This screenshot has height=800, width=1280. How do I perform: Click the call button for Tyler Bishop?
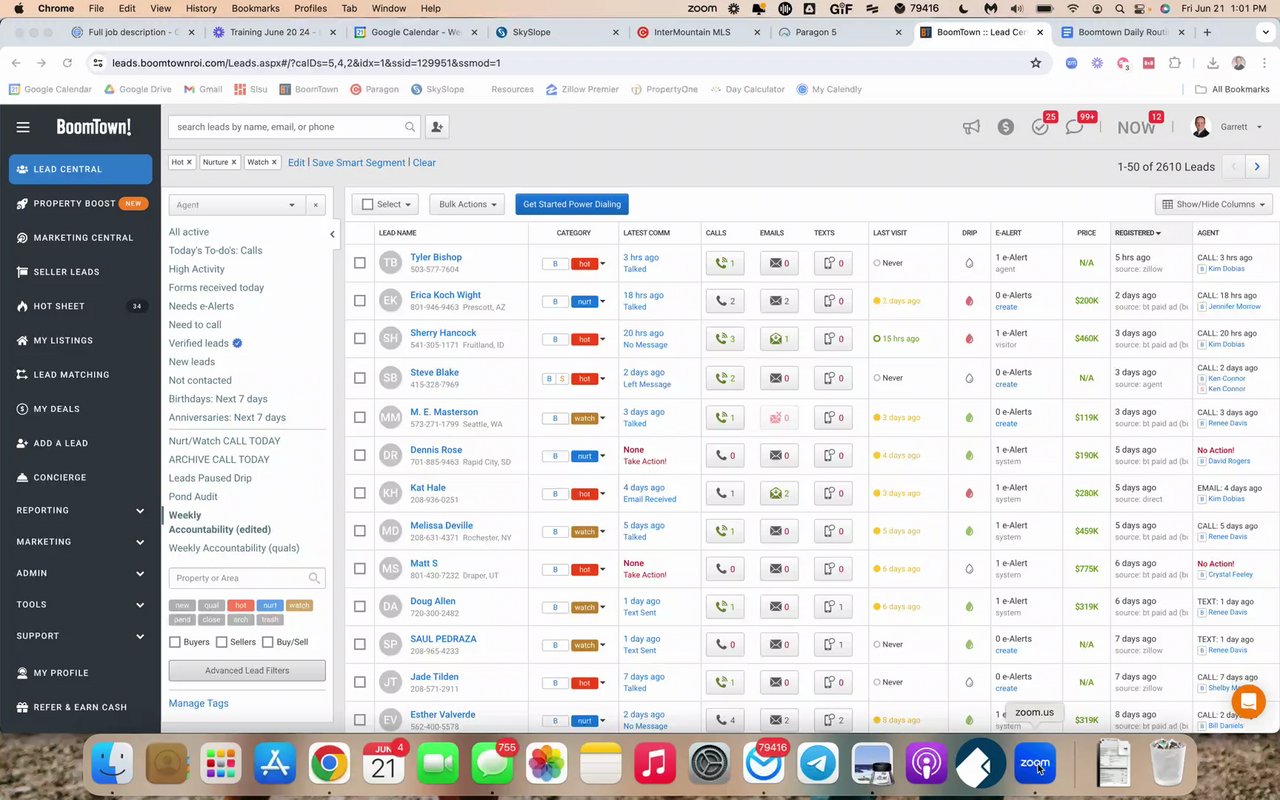coord(724,264)
